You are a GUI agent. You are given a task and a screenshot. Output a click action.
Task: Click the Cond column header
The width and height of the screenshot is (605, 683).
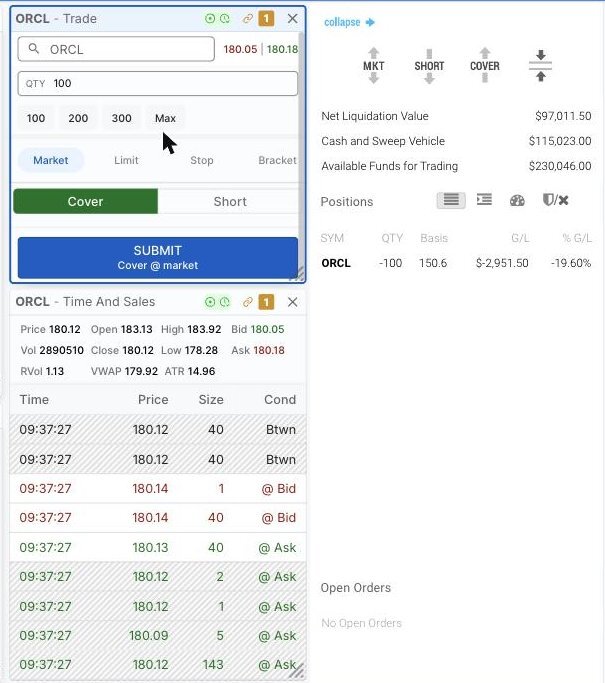click(280, 399)
